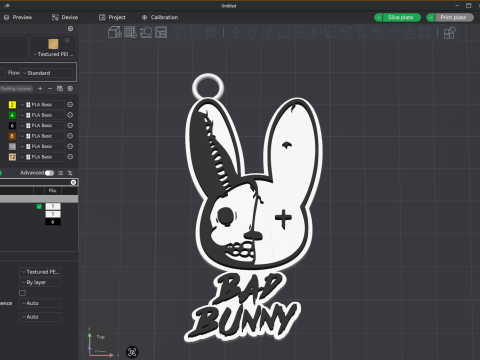Open printer settings gear at panel top
The image size is (480, 360).
click(x=70, y=29)
